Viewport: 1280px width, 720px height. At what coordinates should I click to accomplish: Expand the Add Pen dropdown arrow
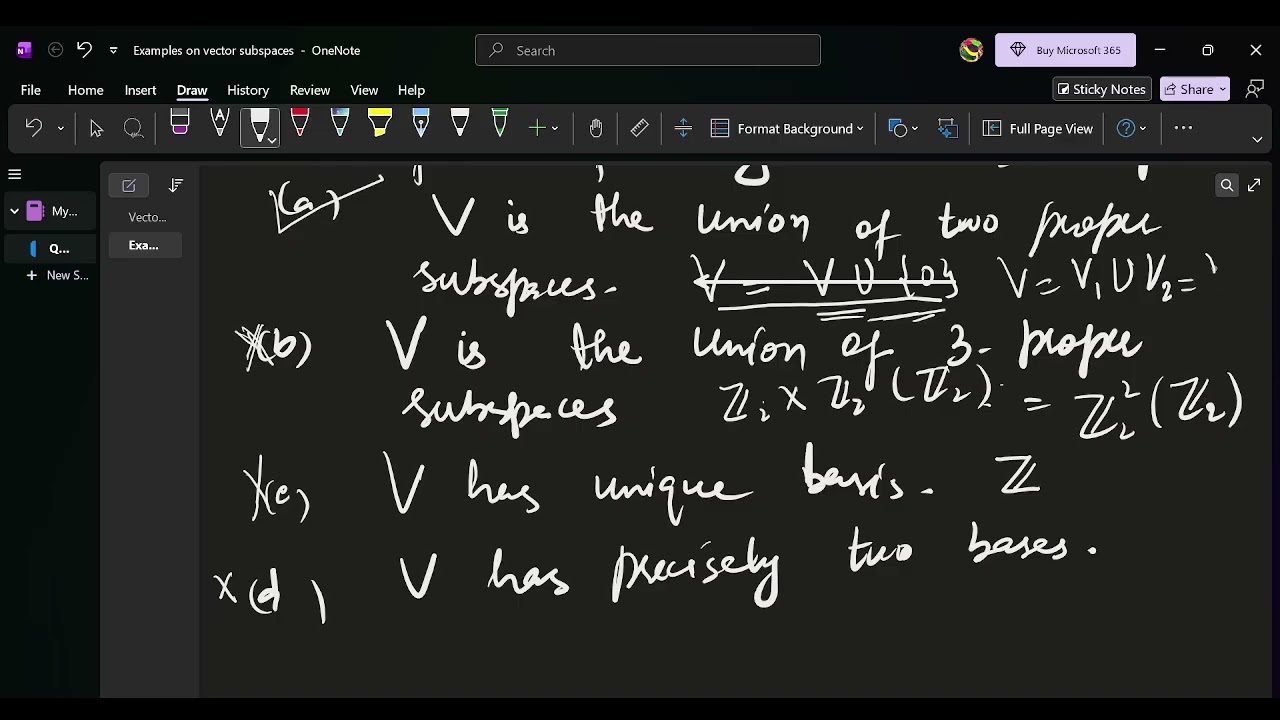(x=555, y=129)
